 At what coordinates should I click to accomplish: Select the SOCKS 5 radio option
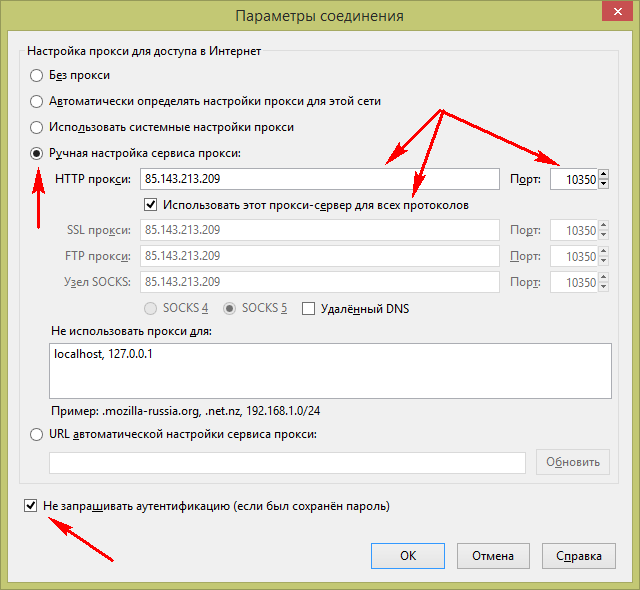click(x=229, y=308)
